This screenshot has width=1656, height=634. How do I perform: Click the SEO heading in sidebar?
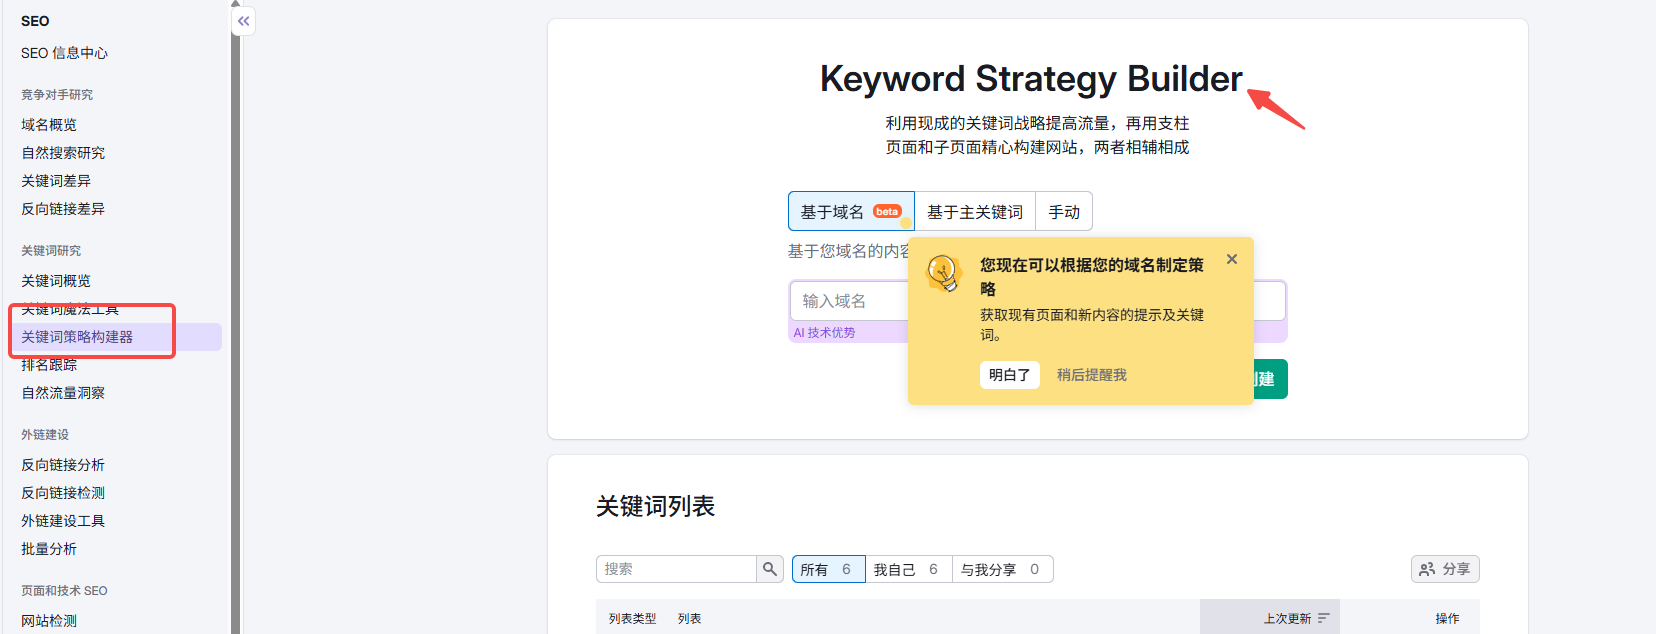tap(35, 21)
